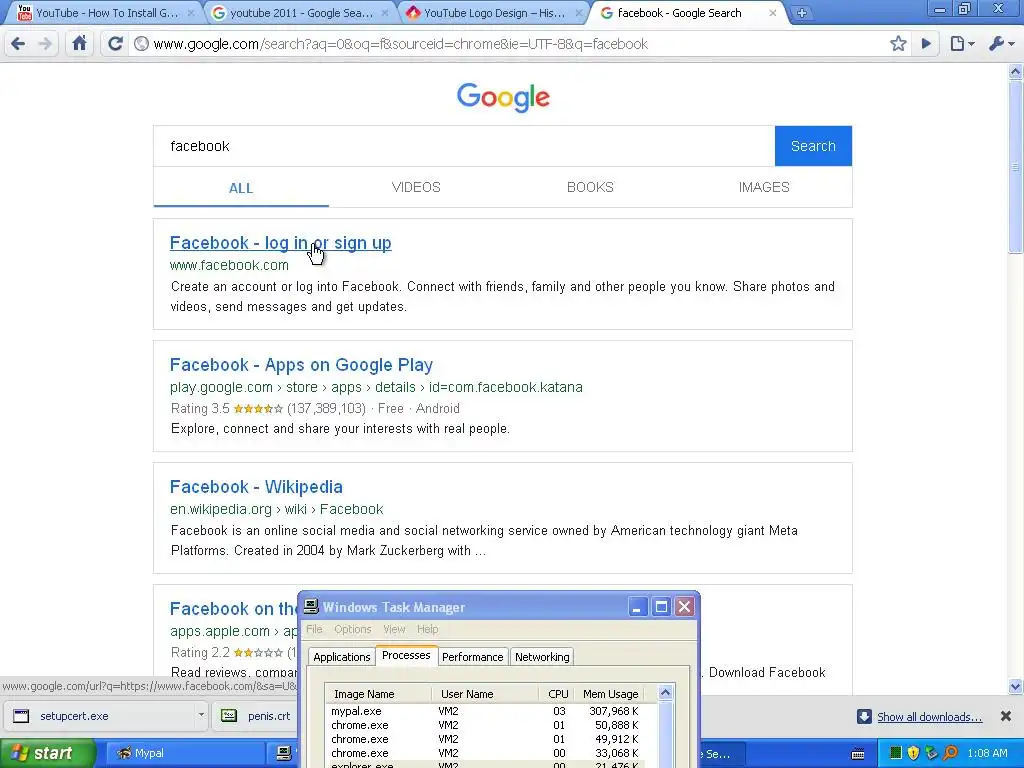Click the 1:08 AM system clock
Screen dimensions: 1024x768
click(x=987, y=753)
